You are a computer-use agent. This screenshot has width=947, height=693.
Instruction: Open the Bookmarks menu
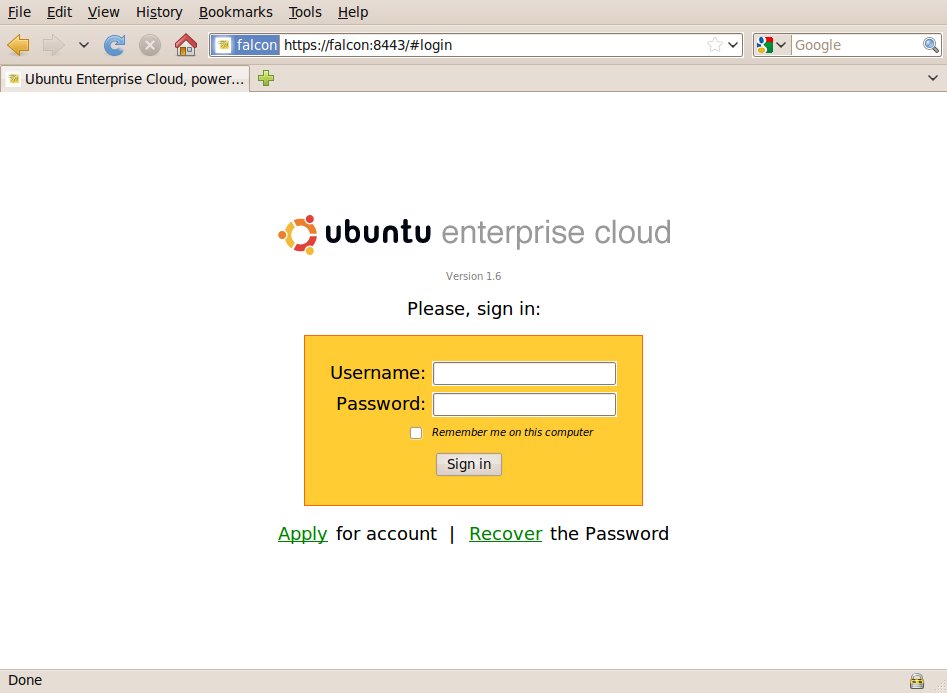click(x=235, y=12)
